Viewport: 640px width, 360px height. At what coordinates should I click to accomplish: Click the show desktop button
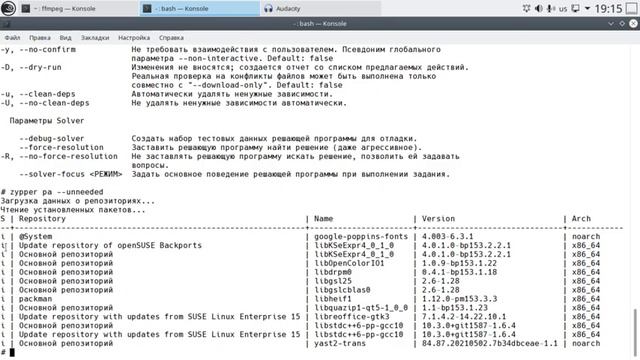tap(631, 9)
